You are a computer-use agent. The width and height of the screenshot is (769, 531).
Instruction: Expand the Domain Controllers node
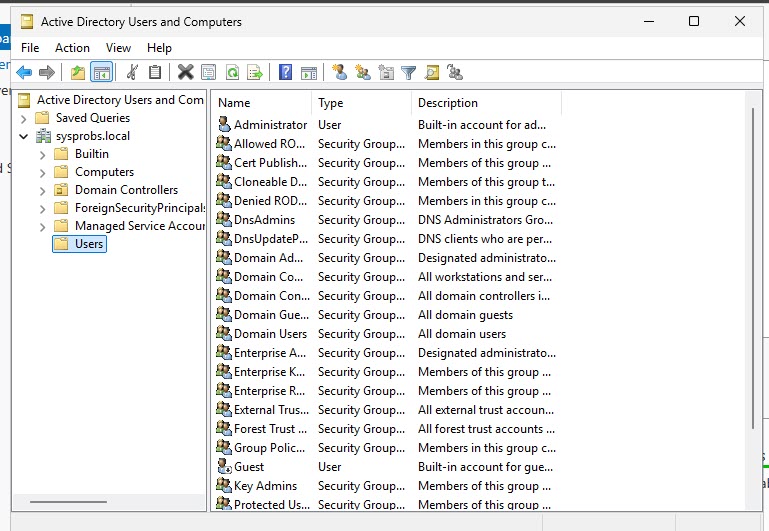point(43,191)
